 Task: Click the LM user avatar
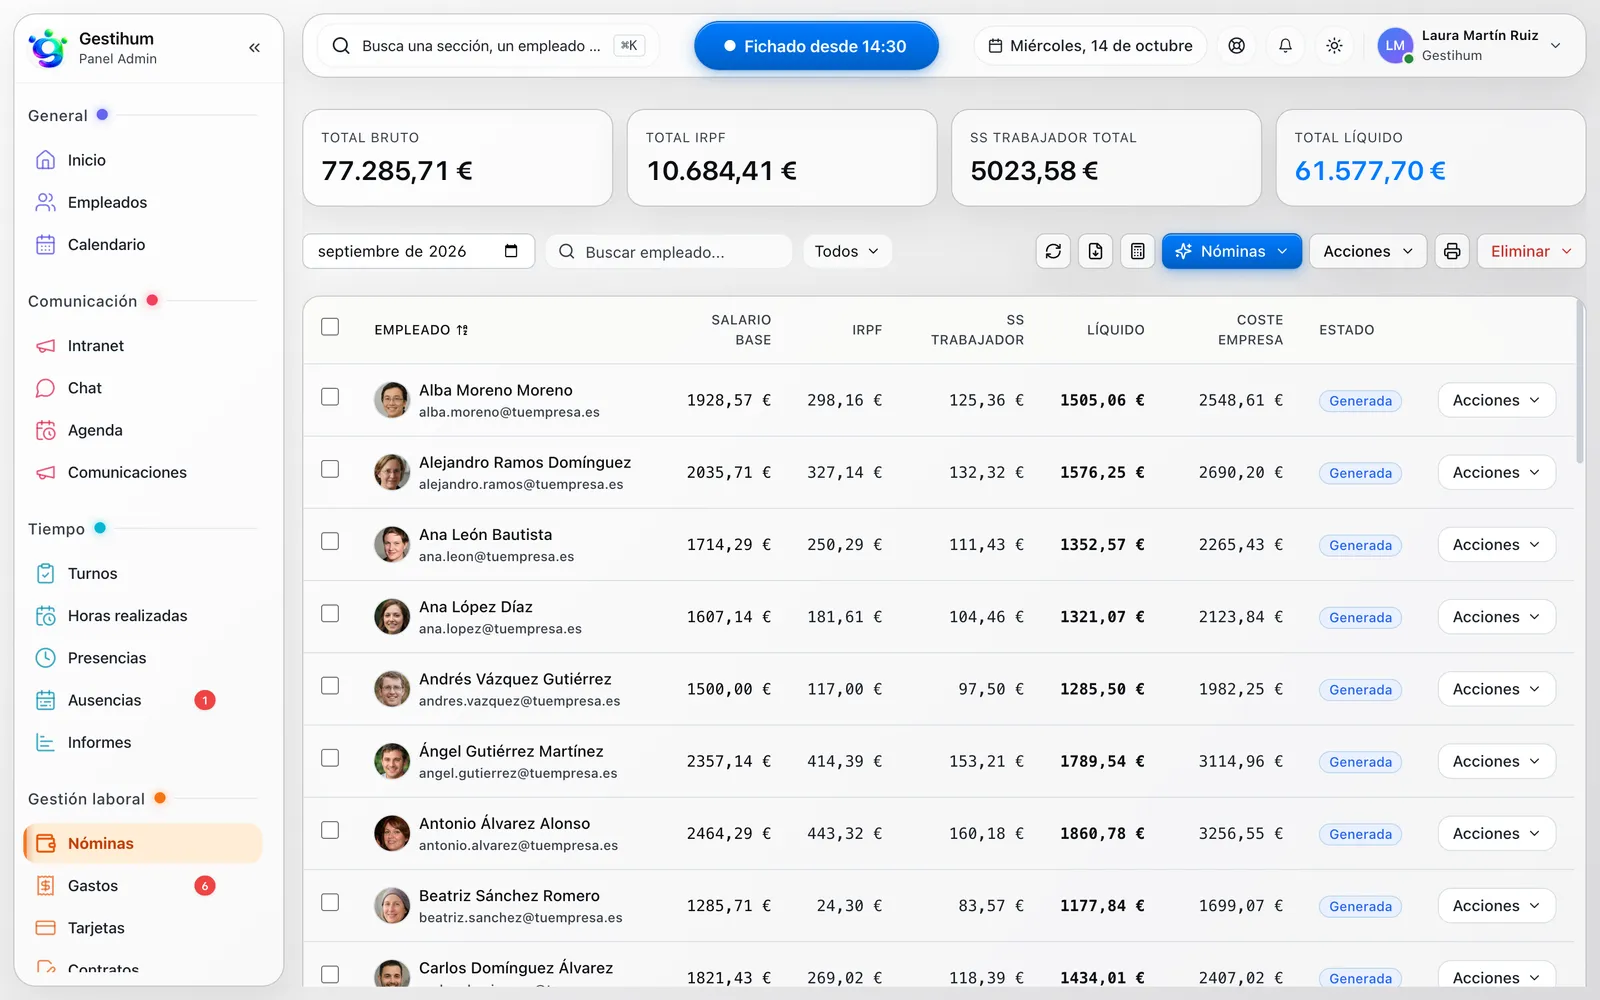click(1395, 46)
